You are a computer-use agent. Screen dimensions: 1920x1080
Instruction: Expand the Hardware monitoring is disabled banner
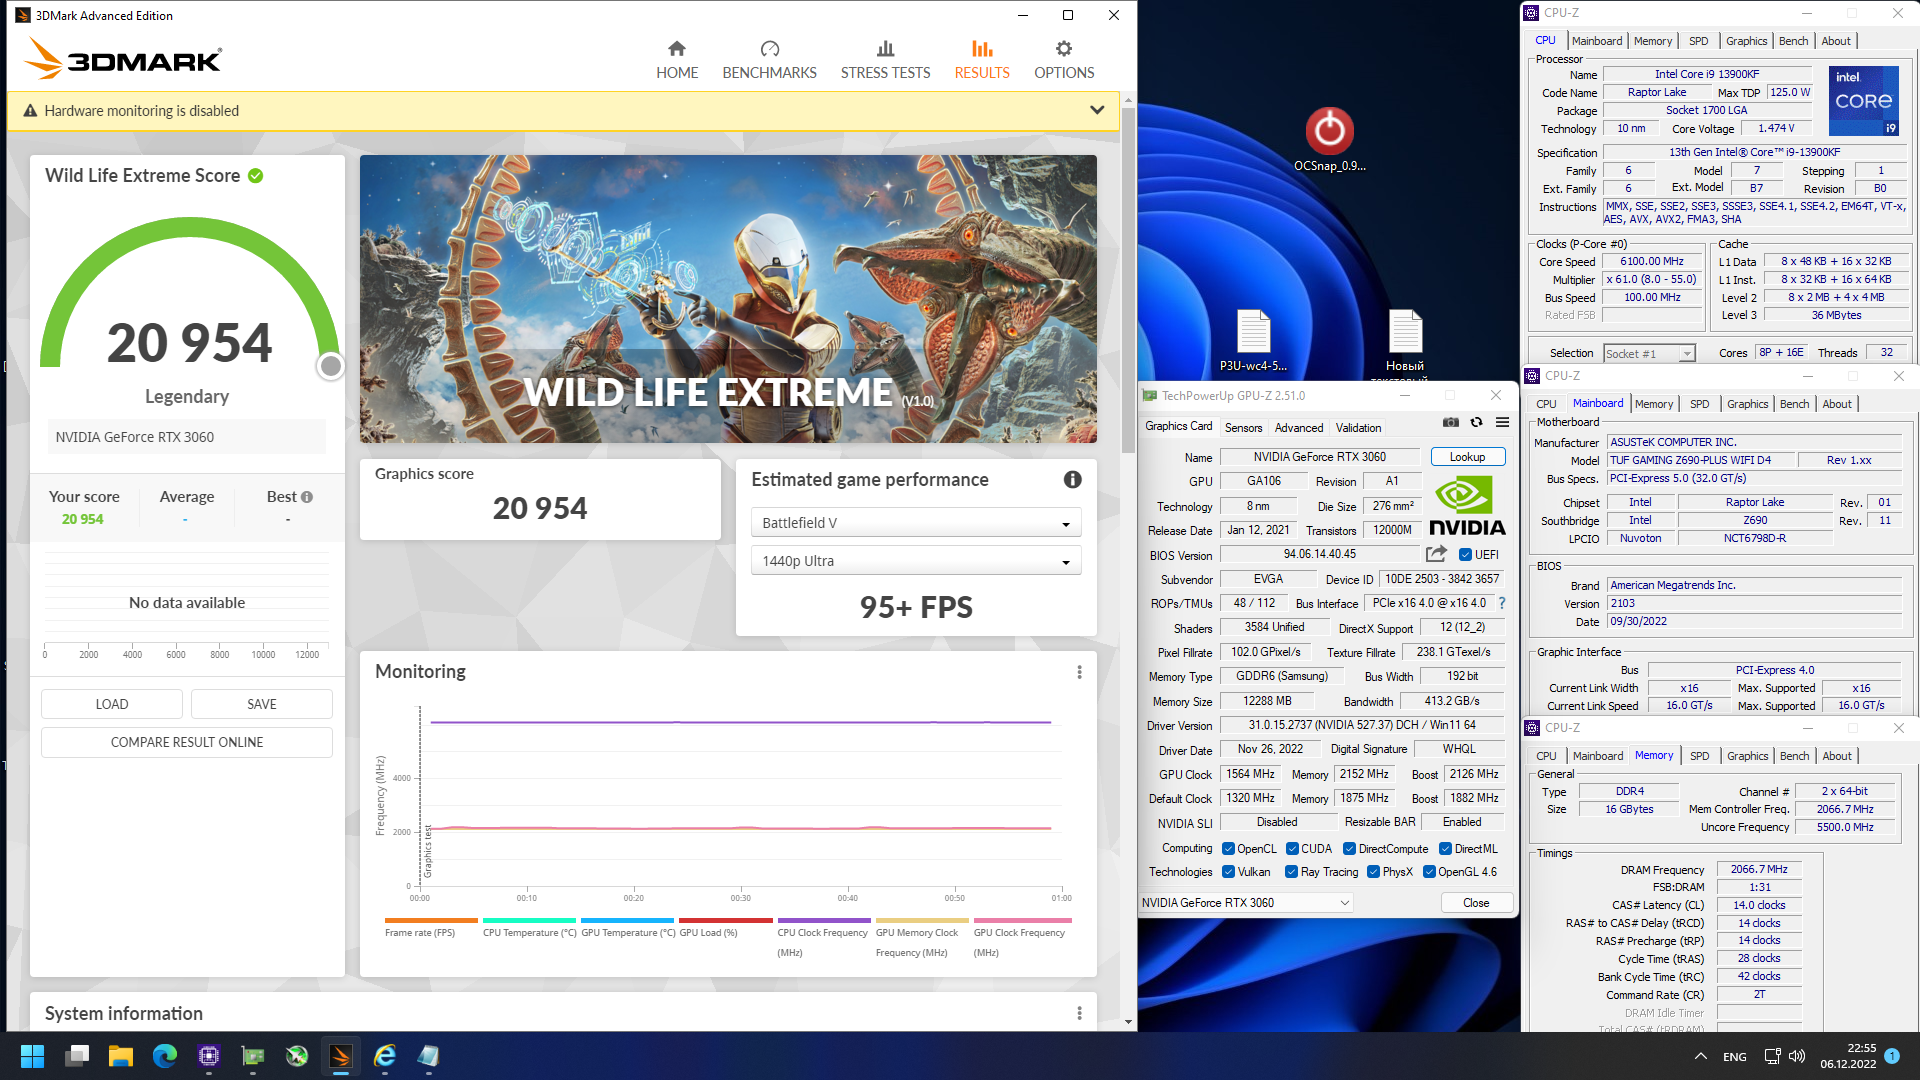point(1097,111)
